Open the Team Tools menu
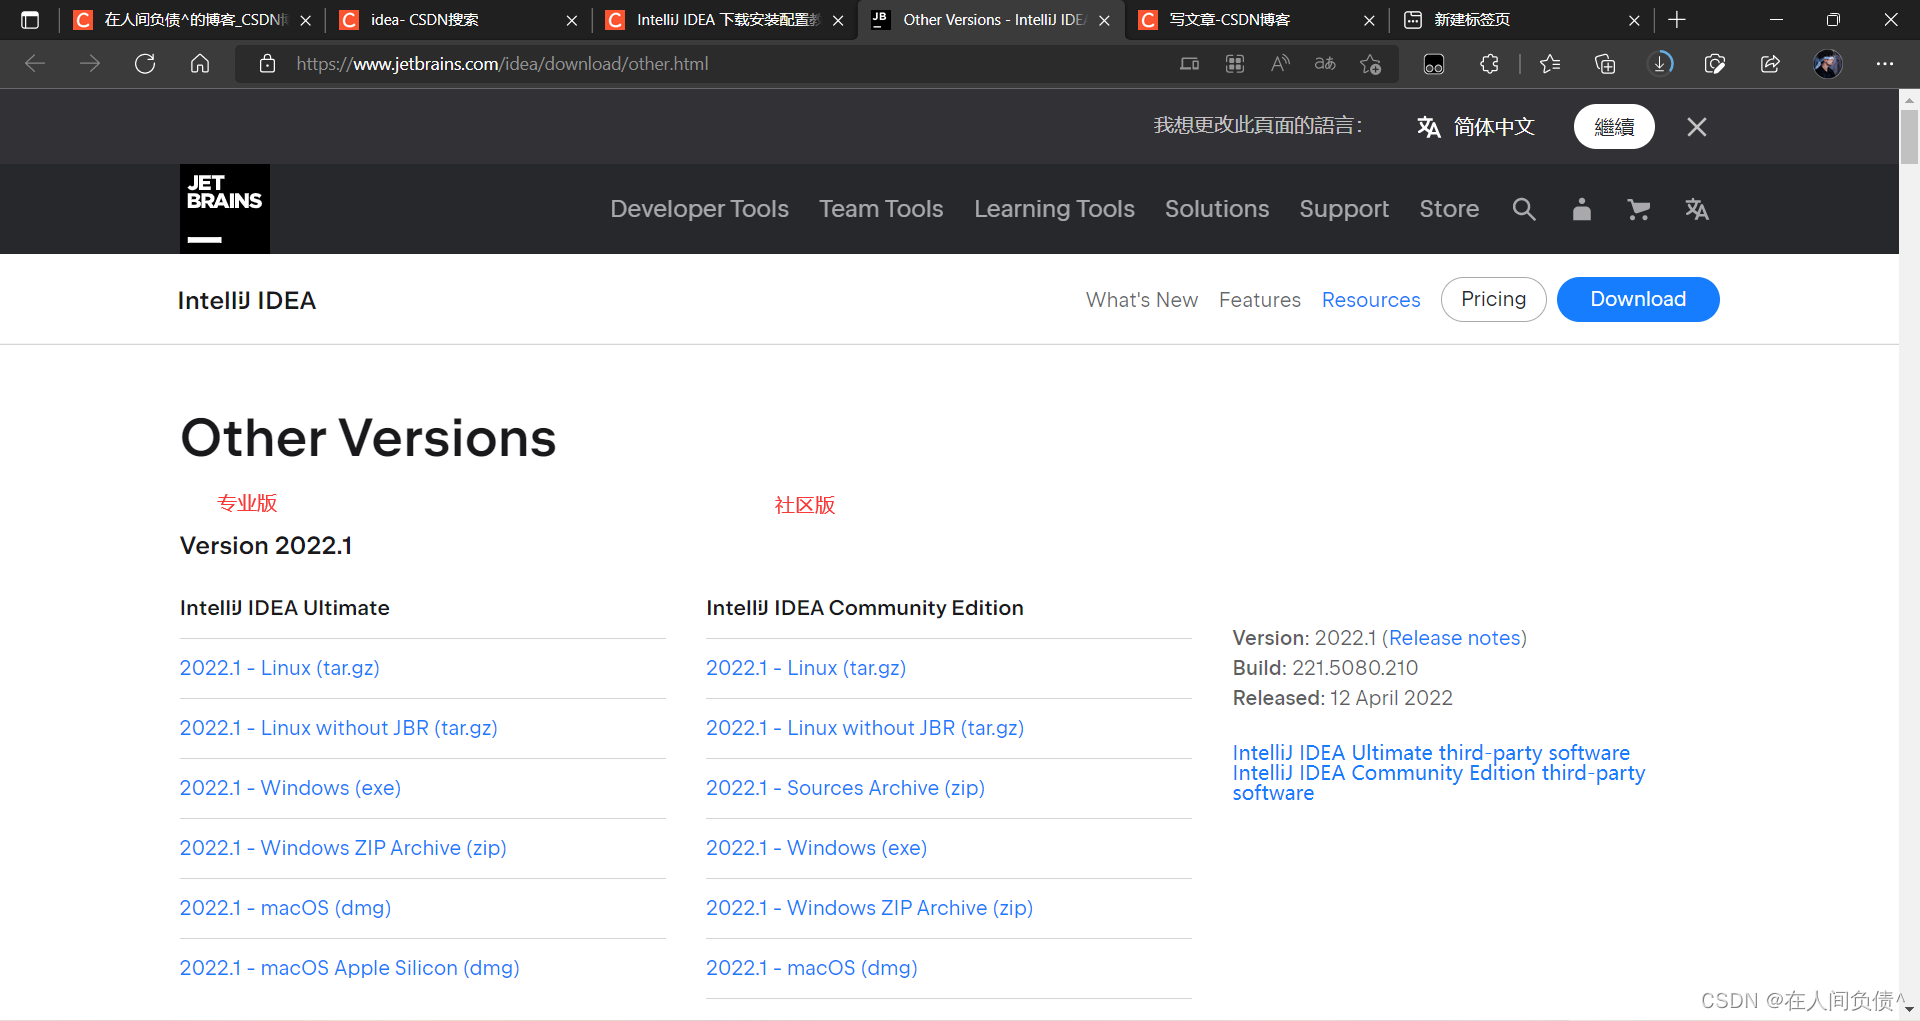Viewport: 1920px width, 1021px height. [881, 209]
